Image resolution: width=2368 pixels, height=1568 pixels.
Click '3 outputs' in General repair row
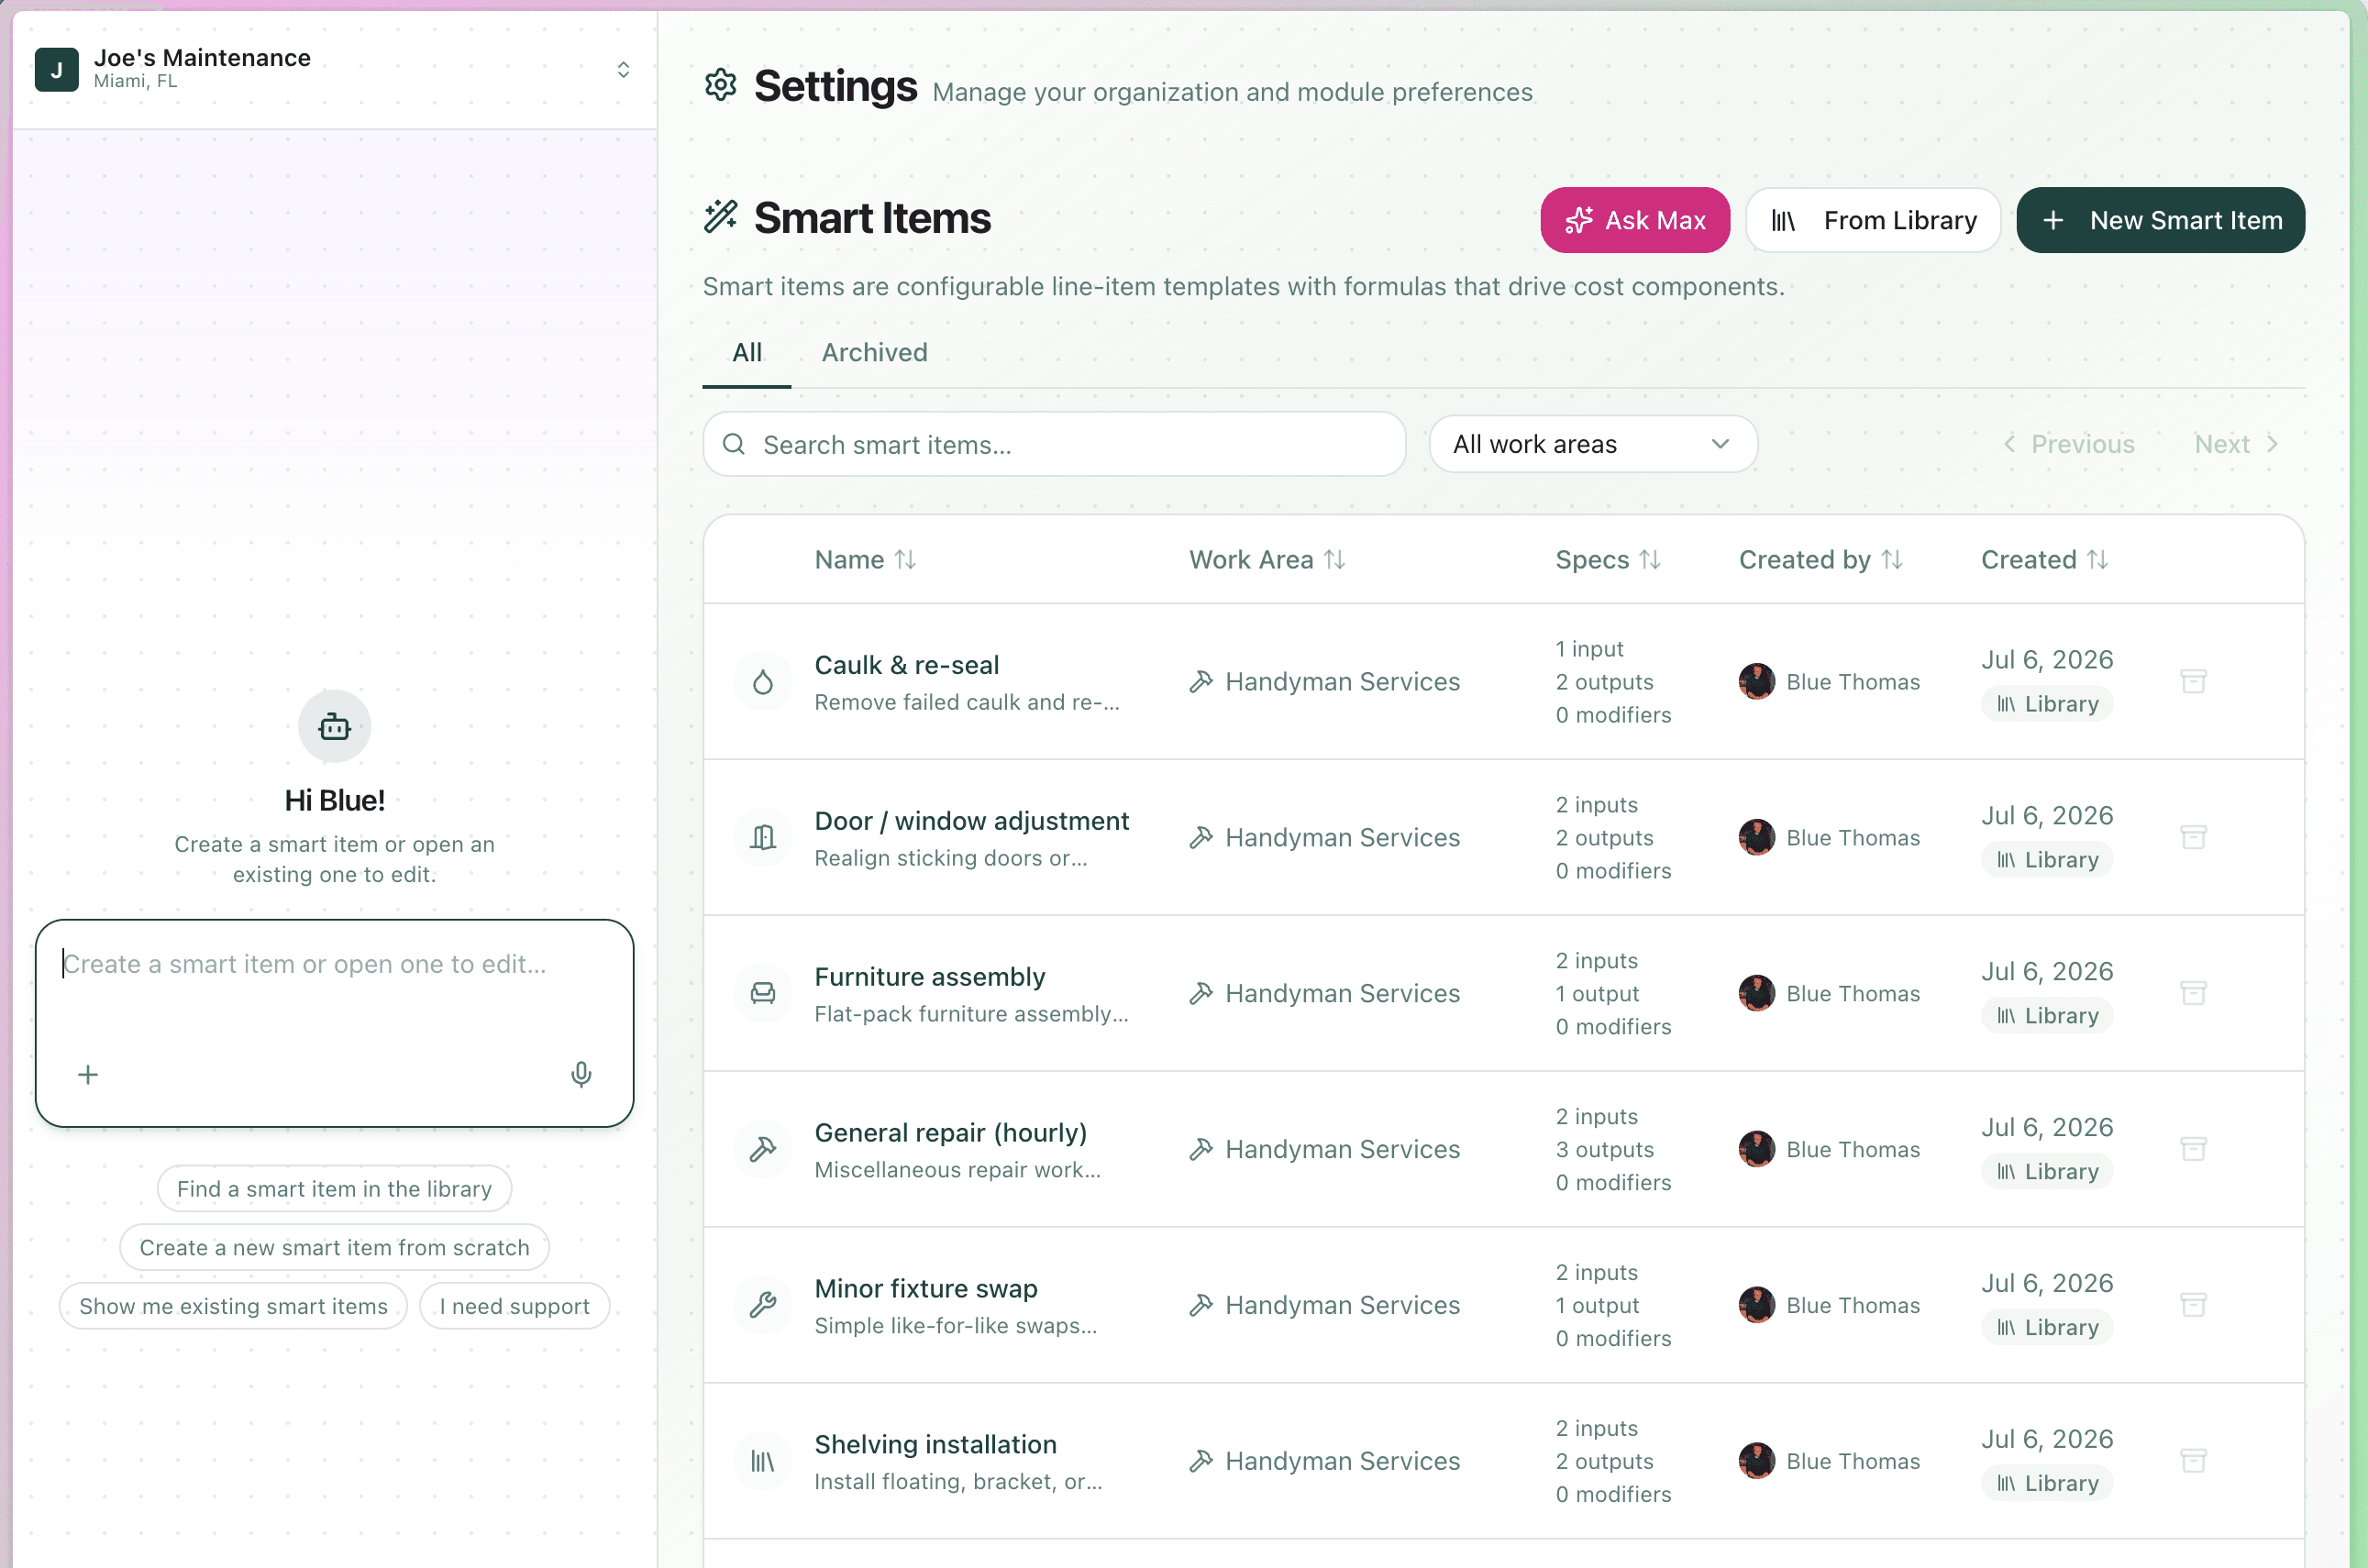[x=1604, y=1149]
